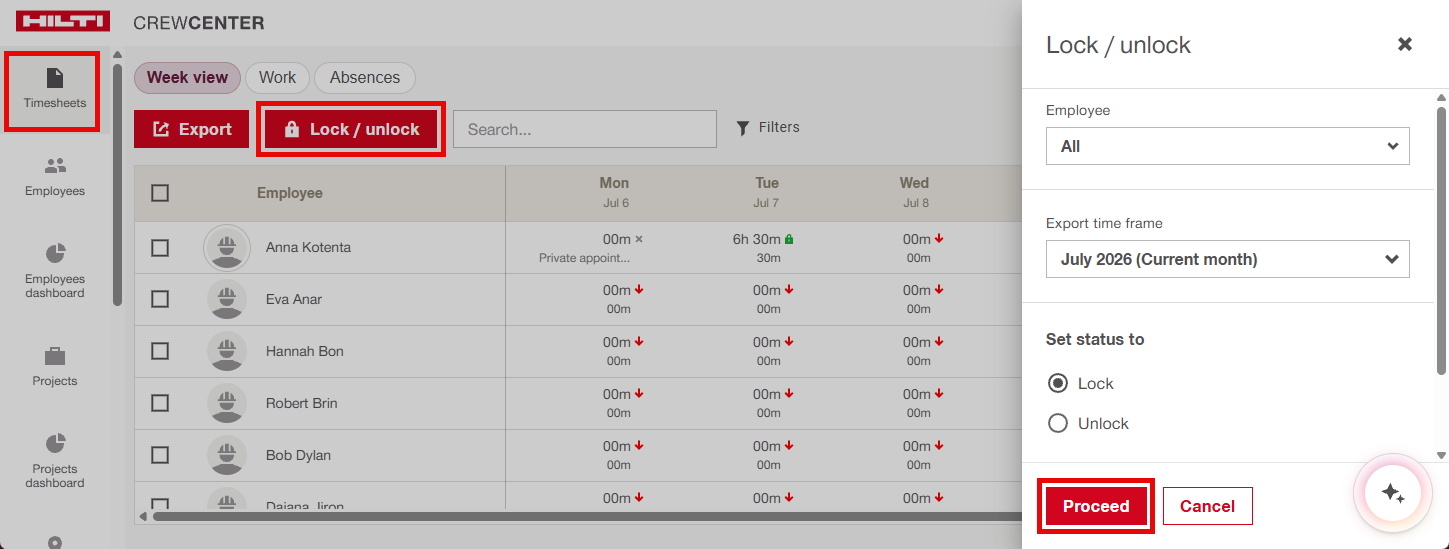The height and width of the screenshot is (549, 1449).
Task: Click the name Bob Dylan
Action: coord(298,455)
